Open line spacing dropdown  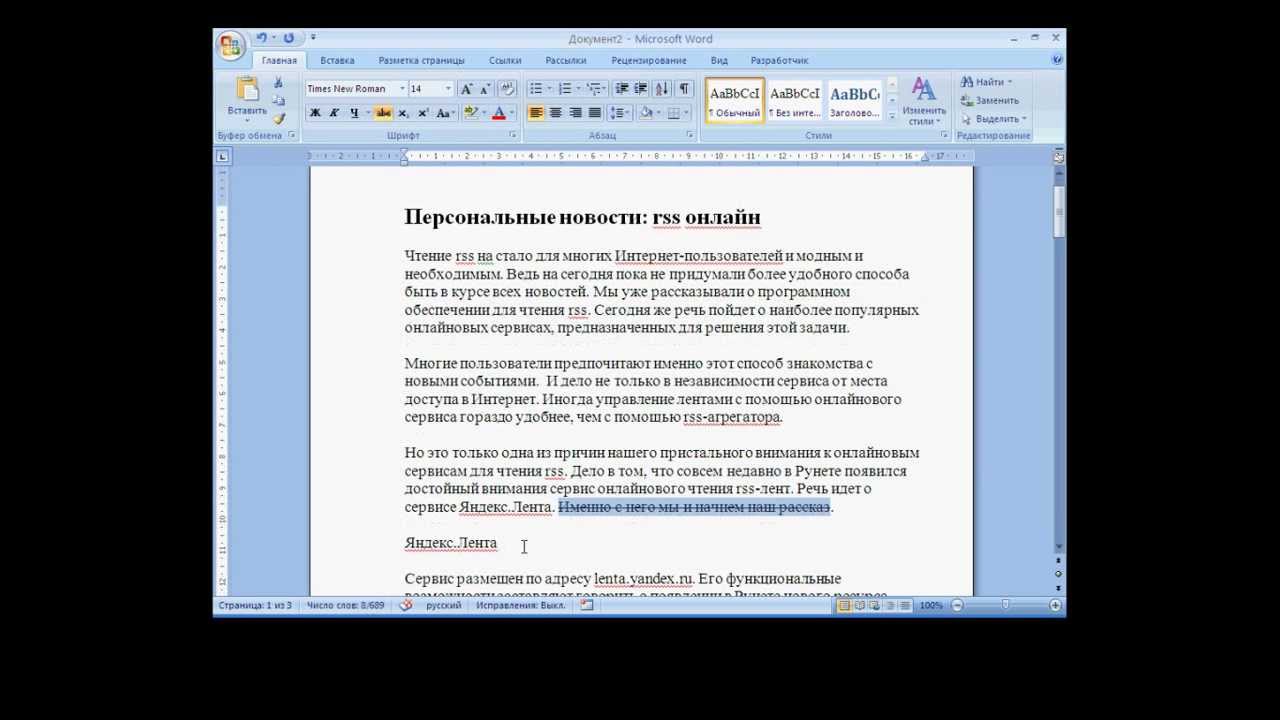click(621, 113)
